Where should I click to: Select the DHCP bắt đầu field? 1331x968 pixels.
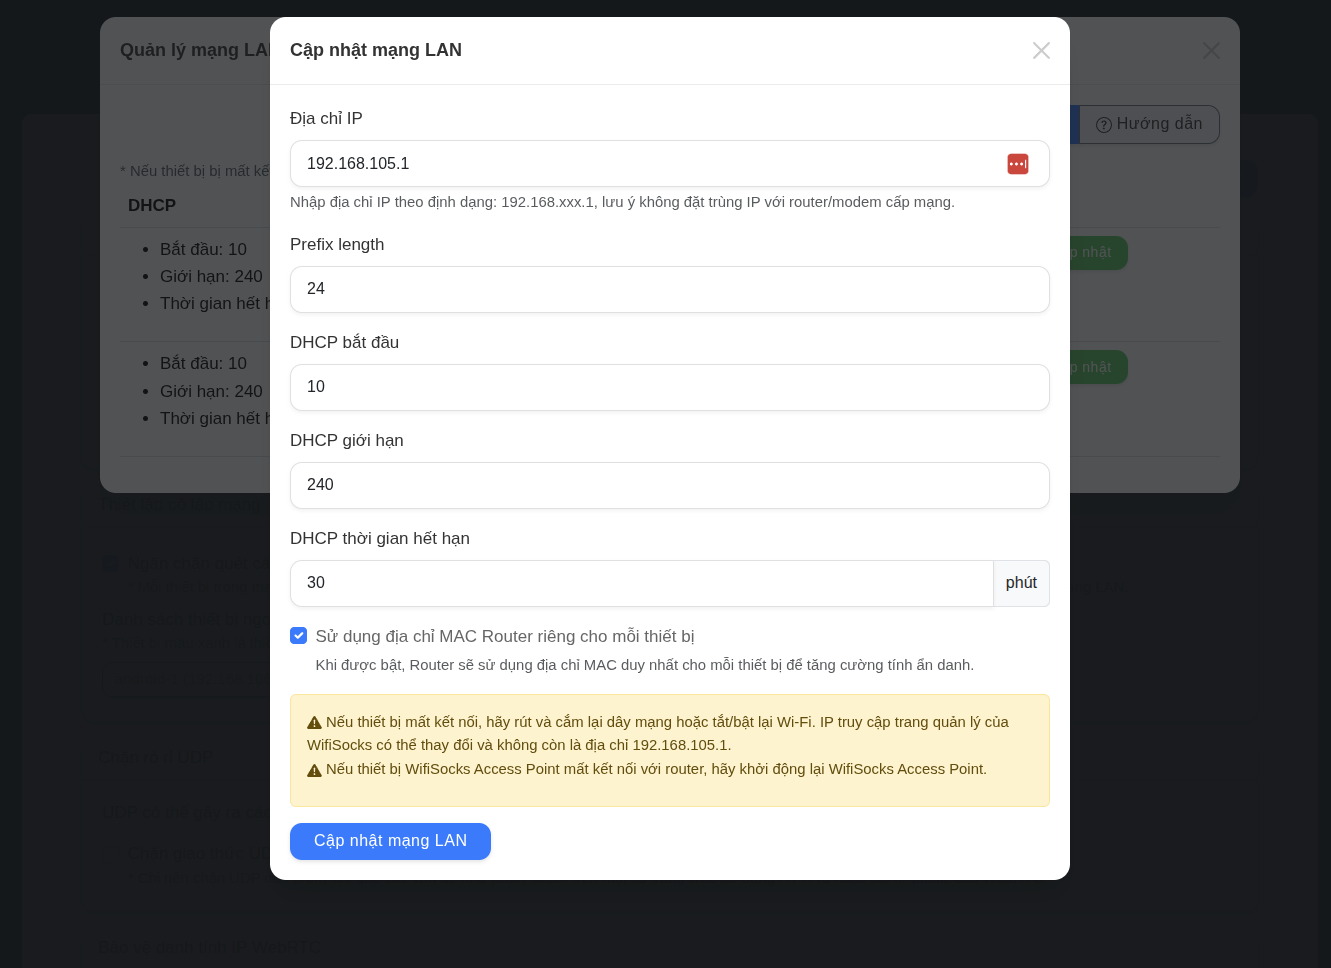669,387
